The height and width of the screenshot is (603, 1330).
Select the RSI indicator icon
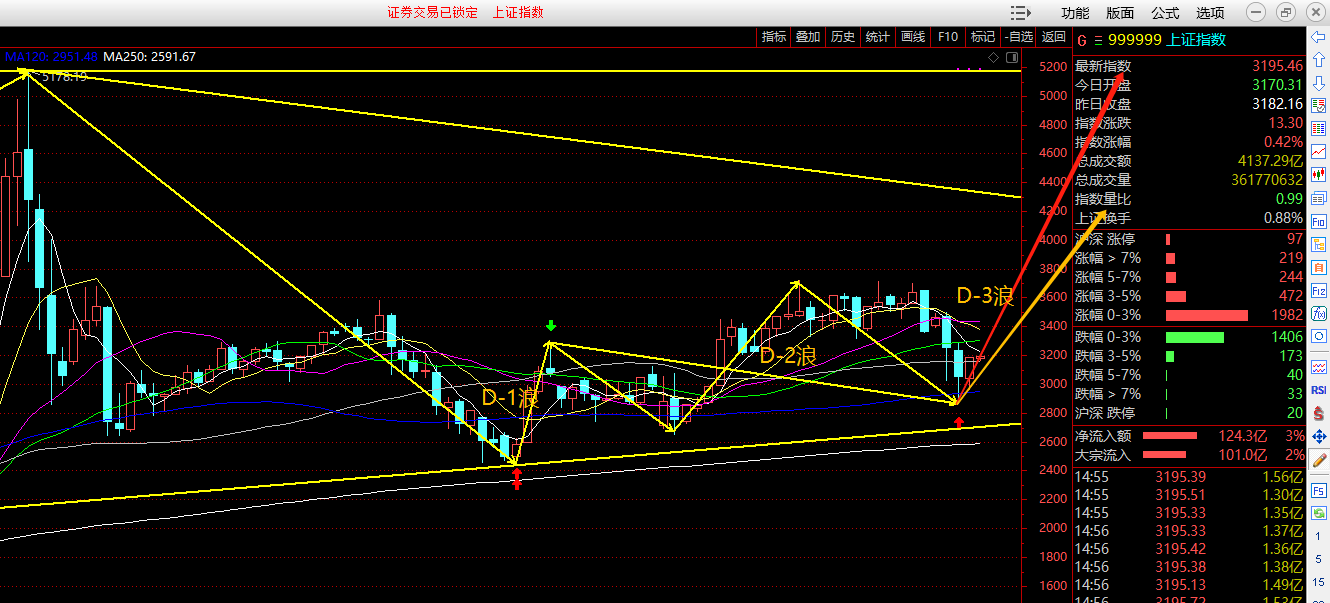(1319, 389)
